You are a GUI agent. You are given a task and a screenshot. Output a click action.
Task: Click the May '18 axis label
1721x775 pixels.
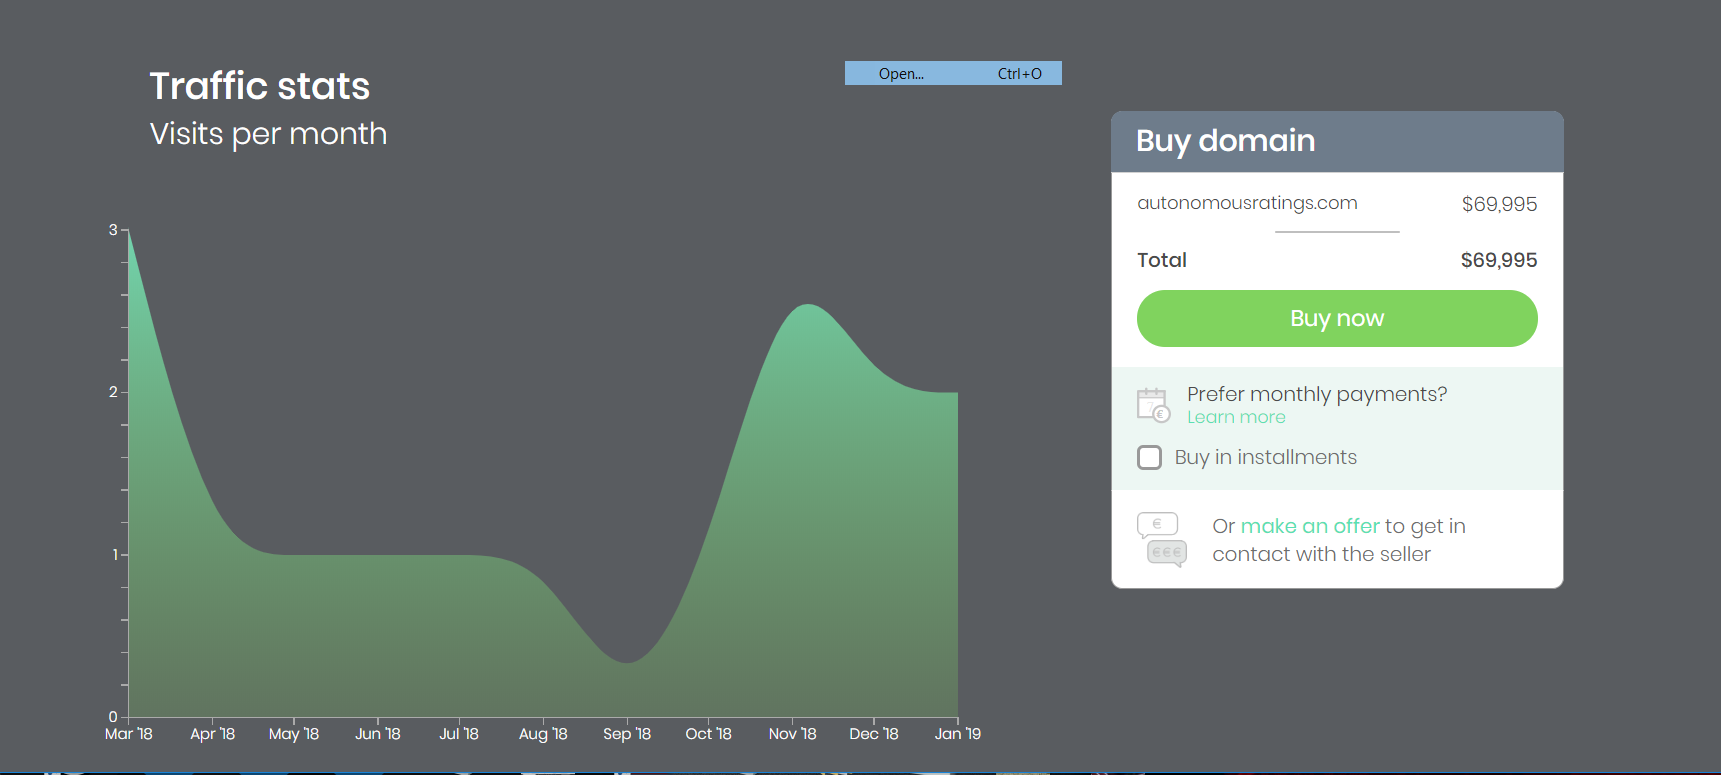tap(294, 734)
